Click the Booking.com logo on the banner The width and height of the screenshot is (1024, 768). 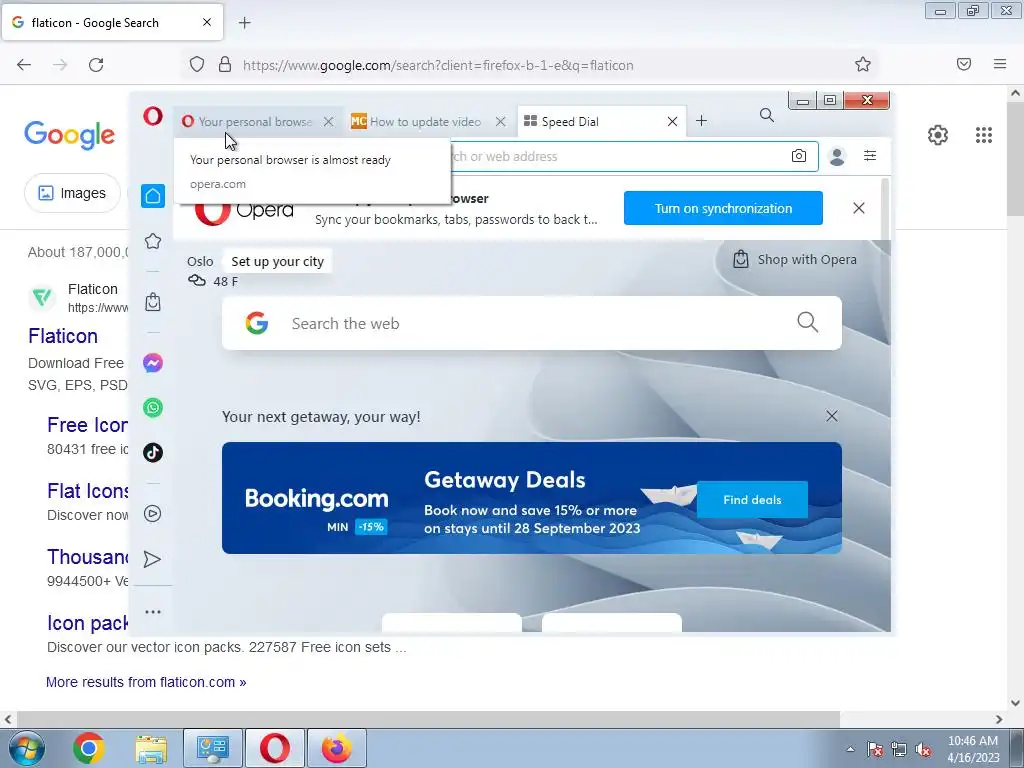[x=317, y=498]
